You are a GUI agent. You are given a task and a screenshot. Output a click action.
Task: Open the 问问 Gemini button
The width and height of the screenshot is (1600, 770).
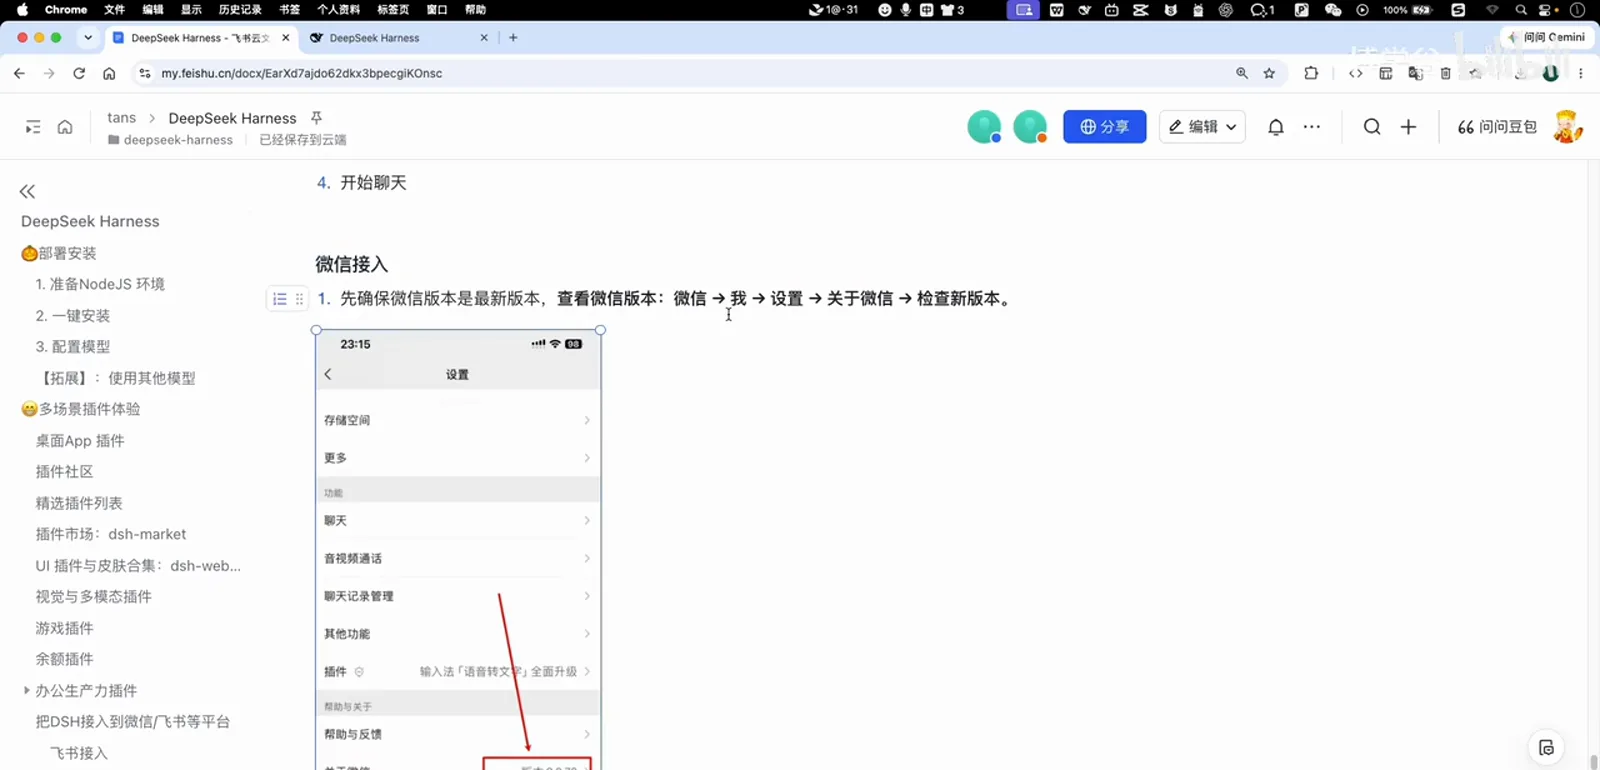(1547, 37)
